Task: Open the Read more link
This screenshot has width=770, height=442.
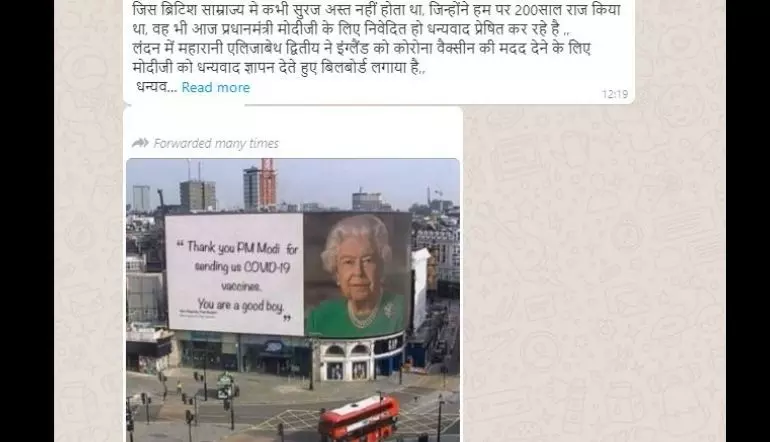Action: tap(216, 87)
